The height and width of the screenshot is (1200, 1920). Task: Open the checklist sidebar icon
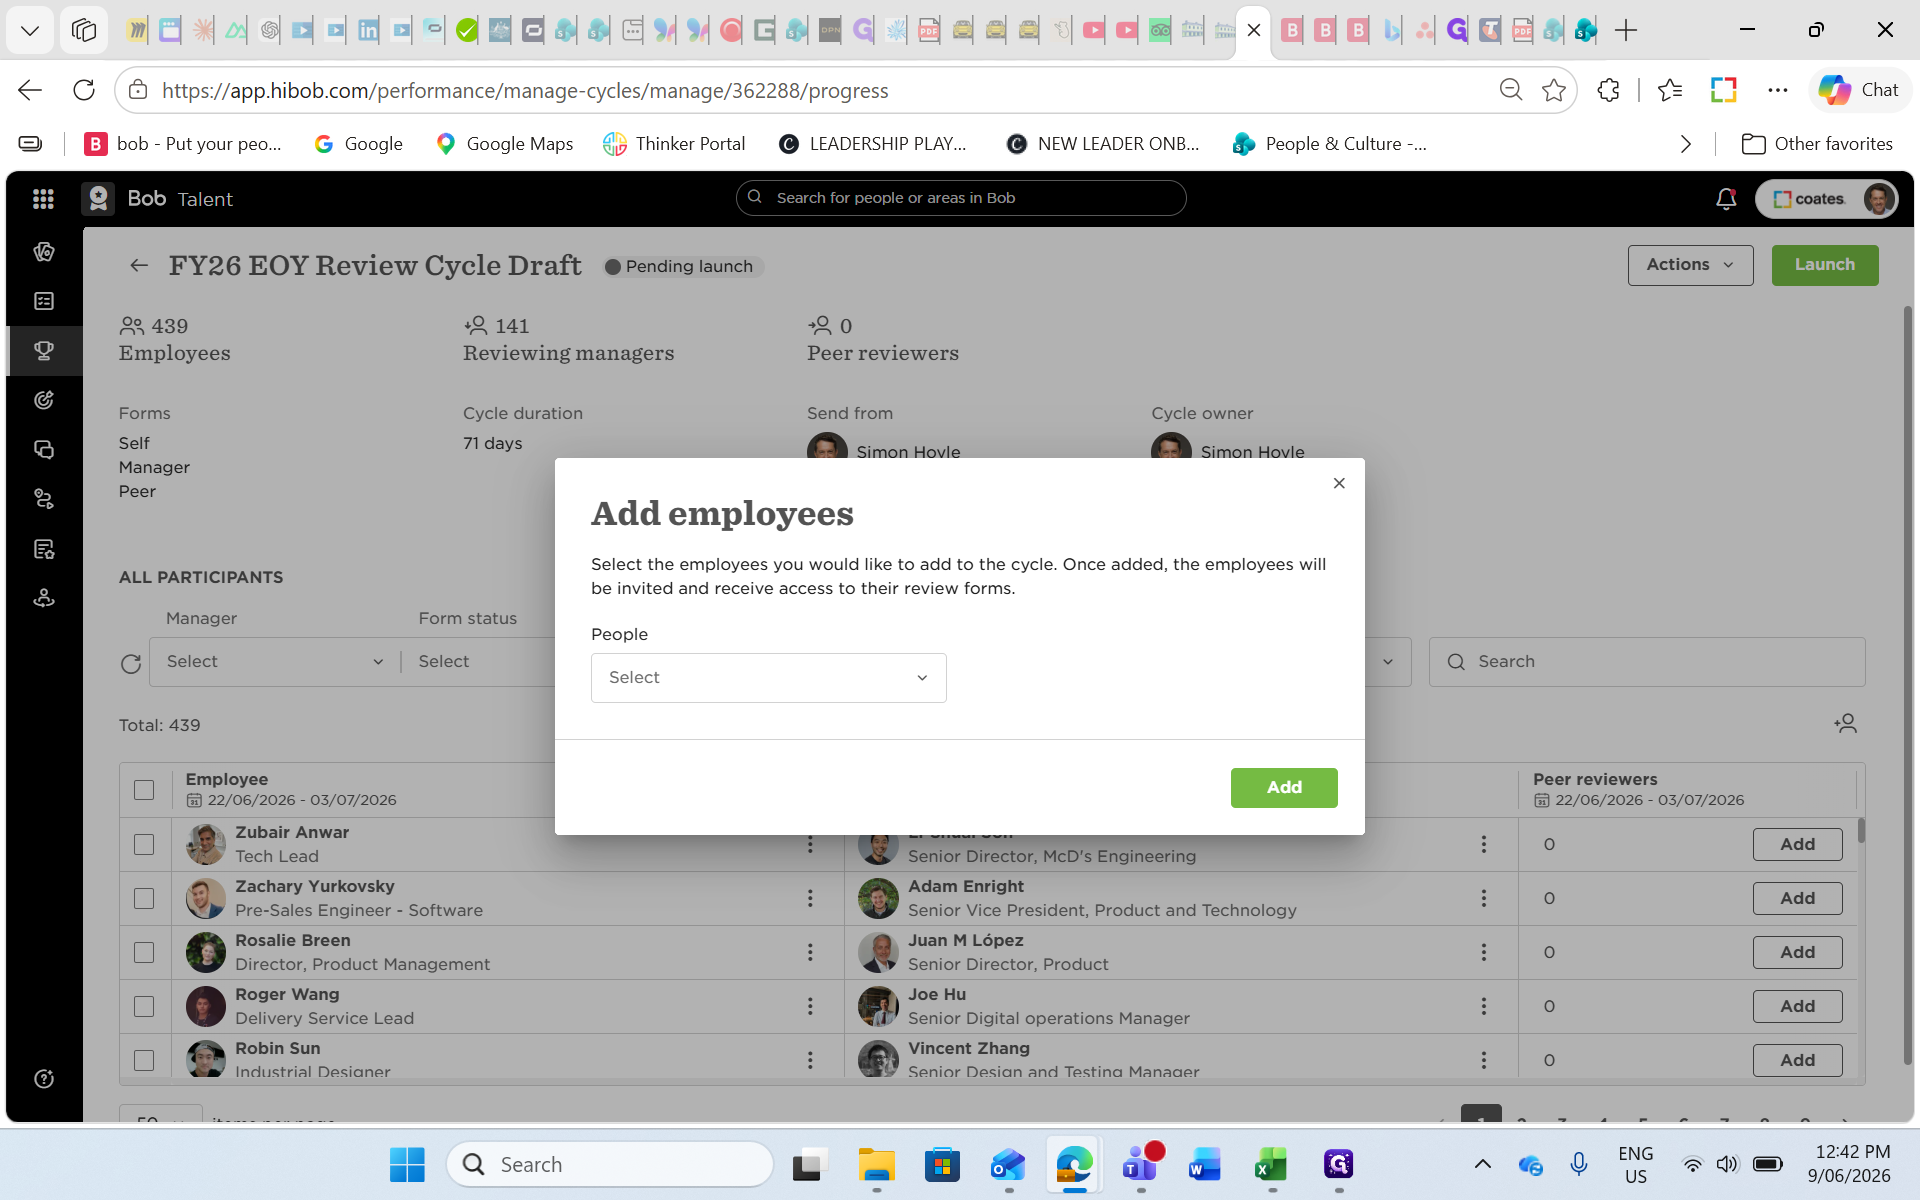(x=44, y=301)
